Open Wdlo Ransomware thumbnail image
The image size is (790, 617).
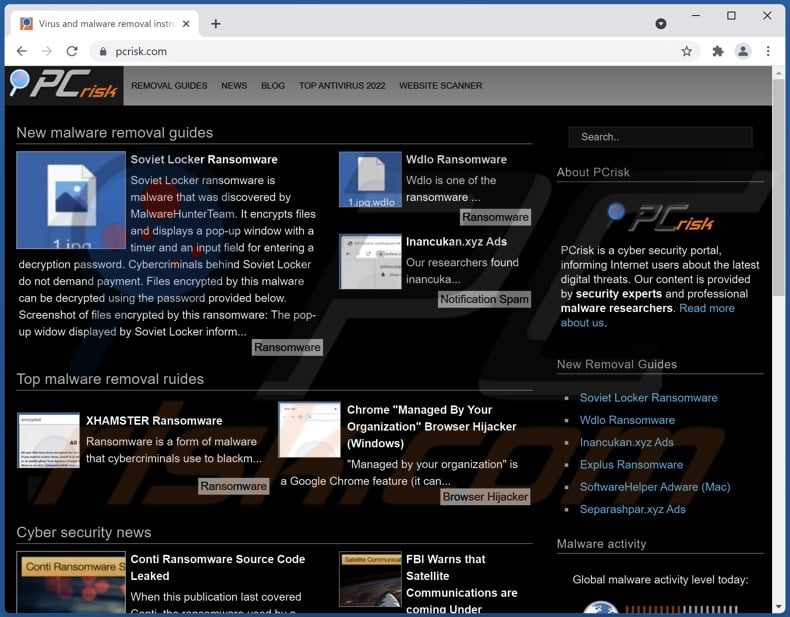coord(370,179)
